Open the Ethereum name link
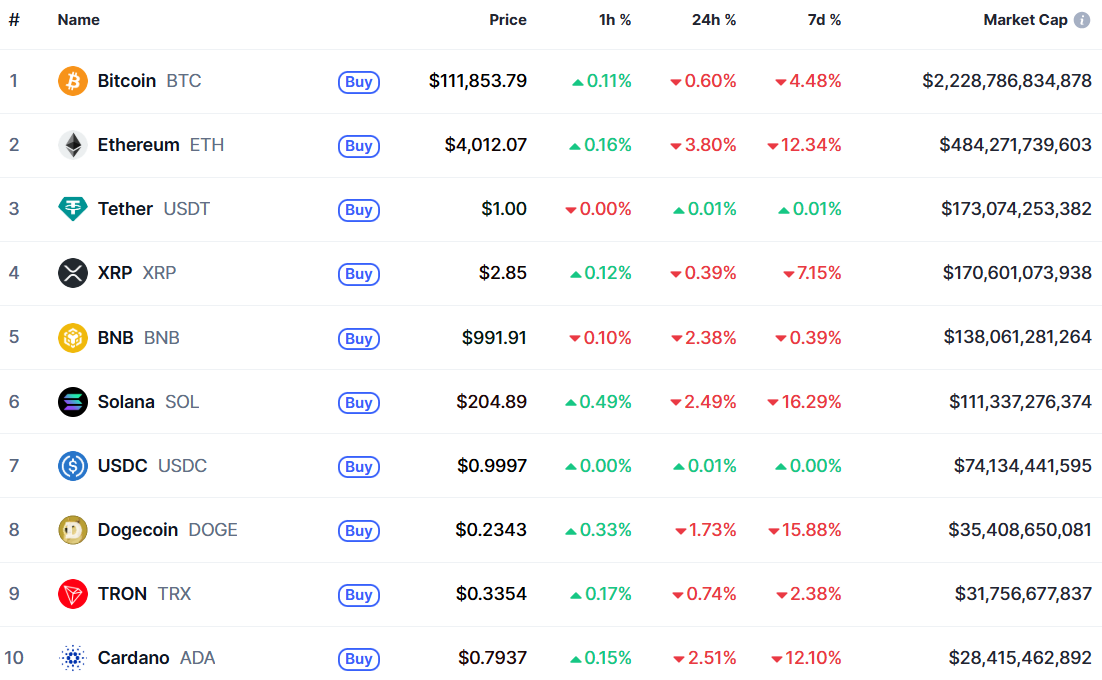The height and width of the screenshot is (680, 1102). [138, 145]
